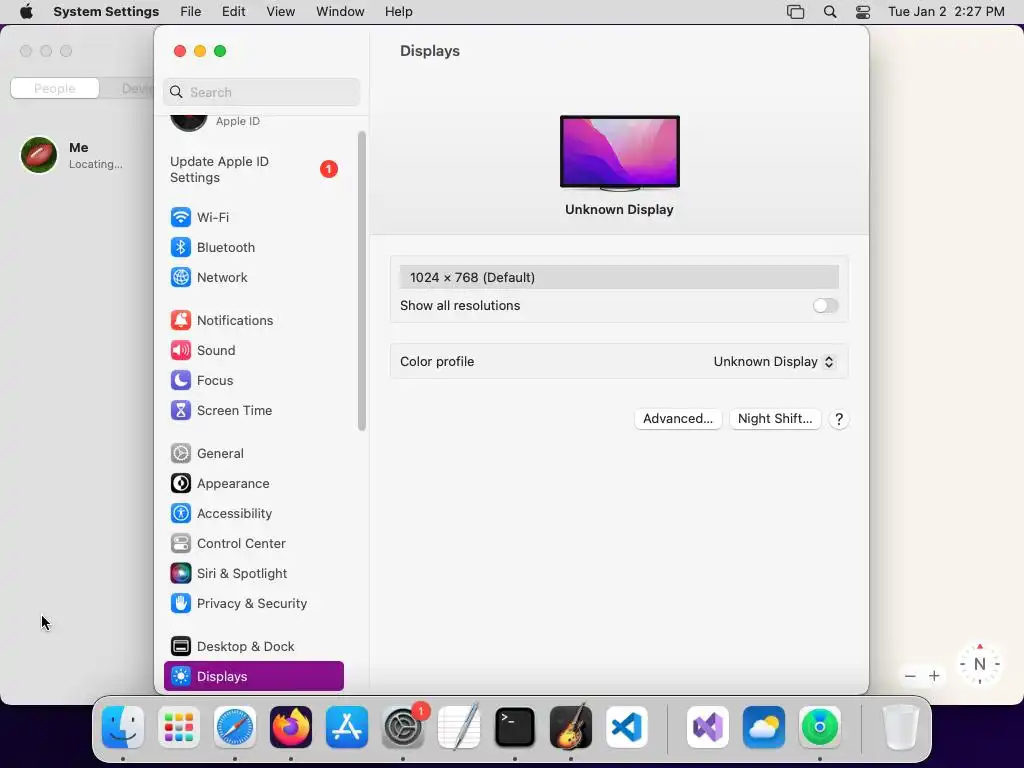Screen dimensions: 1024x768
Task: Launch Finder from the Dock
Action: point(123,727)
